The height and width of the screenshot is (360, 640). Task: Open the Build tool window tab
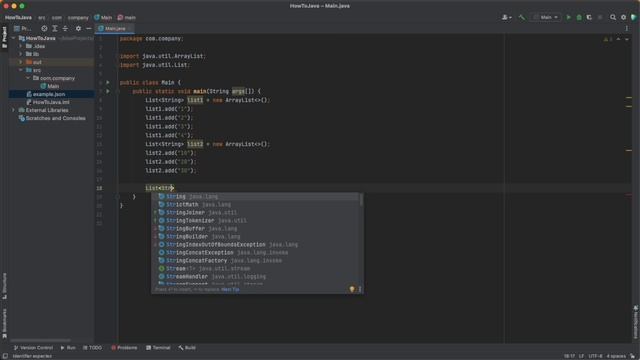click(x=187, y=348)
